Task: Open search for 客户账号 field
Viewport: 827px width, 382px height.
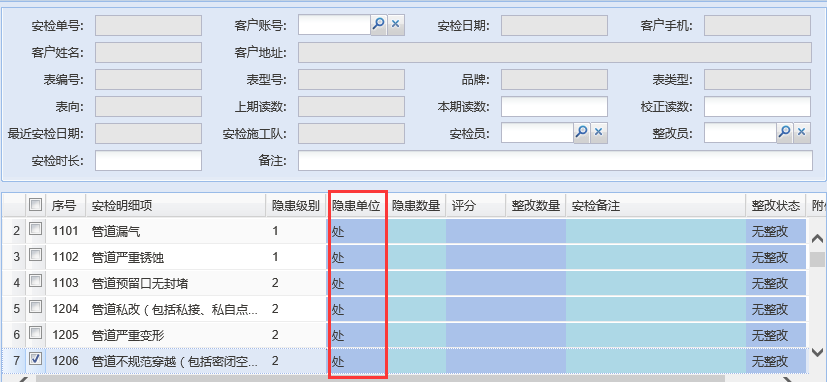Action: tap(379, 25)
